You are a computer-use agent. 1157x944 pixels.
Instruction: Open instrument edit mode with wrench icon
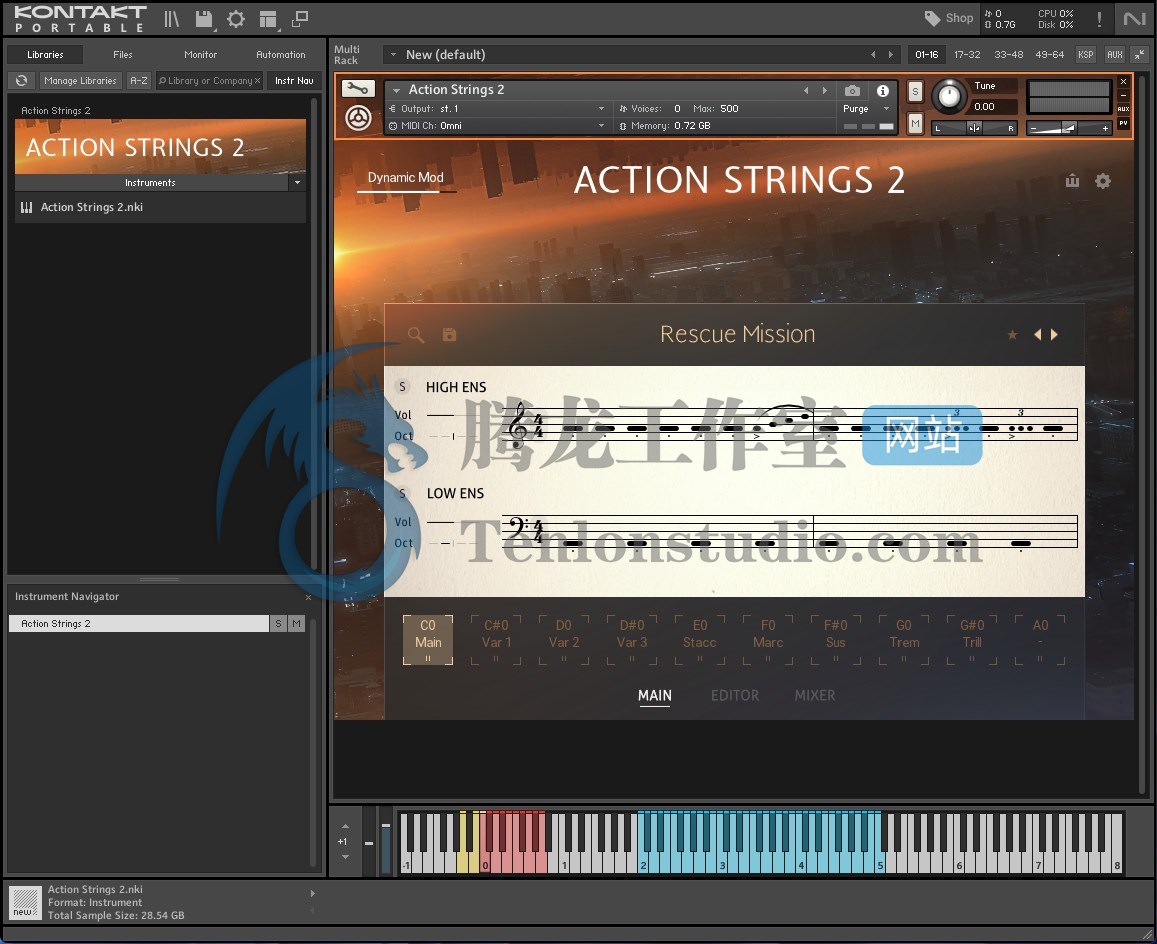[x=358, y=89]
